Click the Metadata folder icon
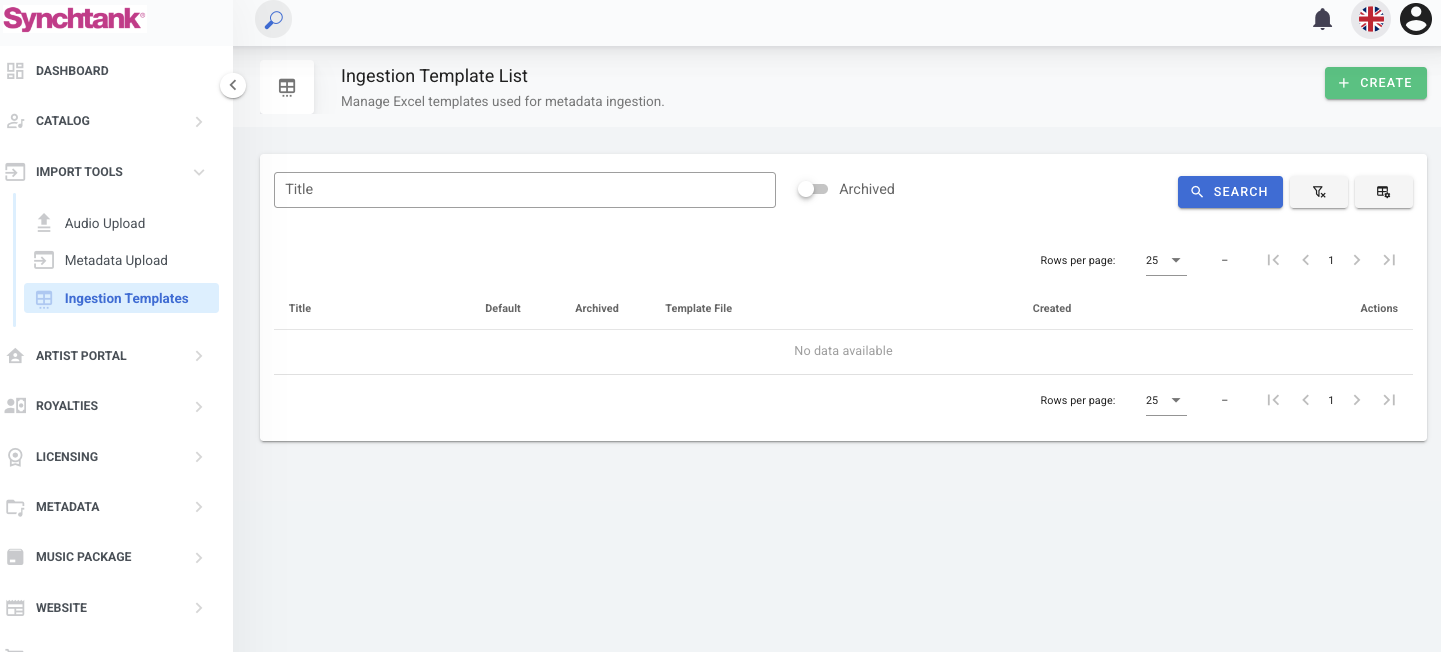Viewport: 1441px width, 652px height. (x=15, y=507)
